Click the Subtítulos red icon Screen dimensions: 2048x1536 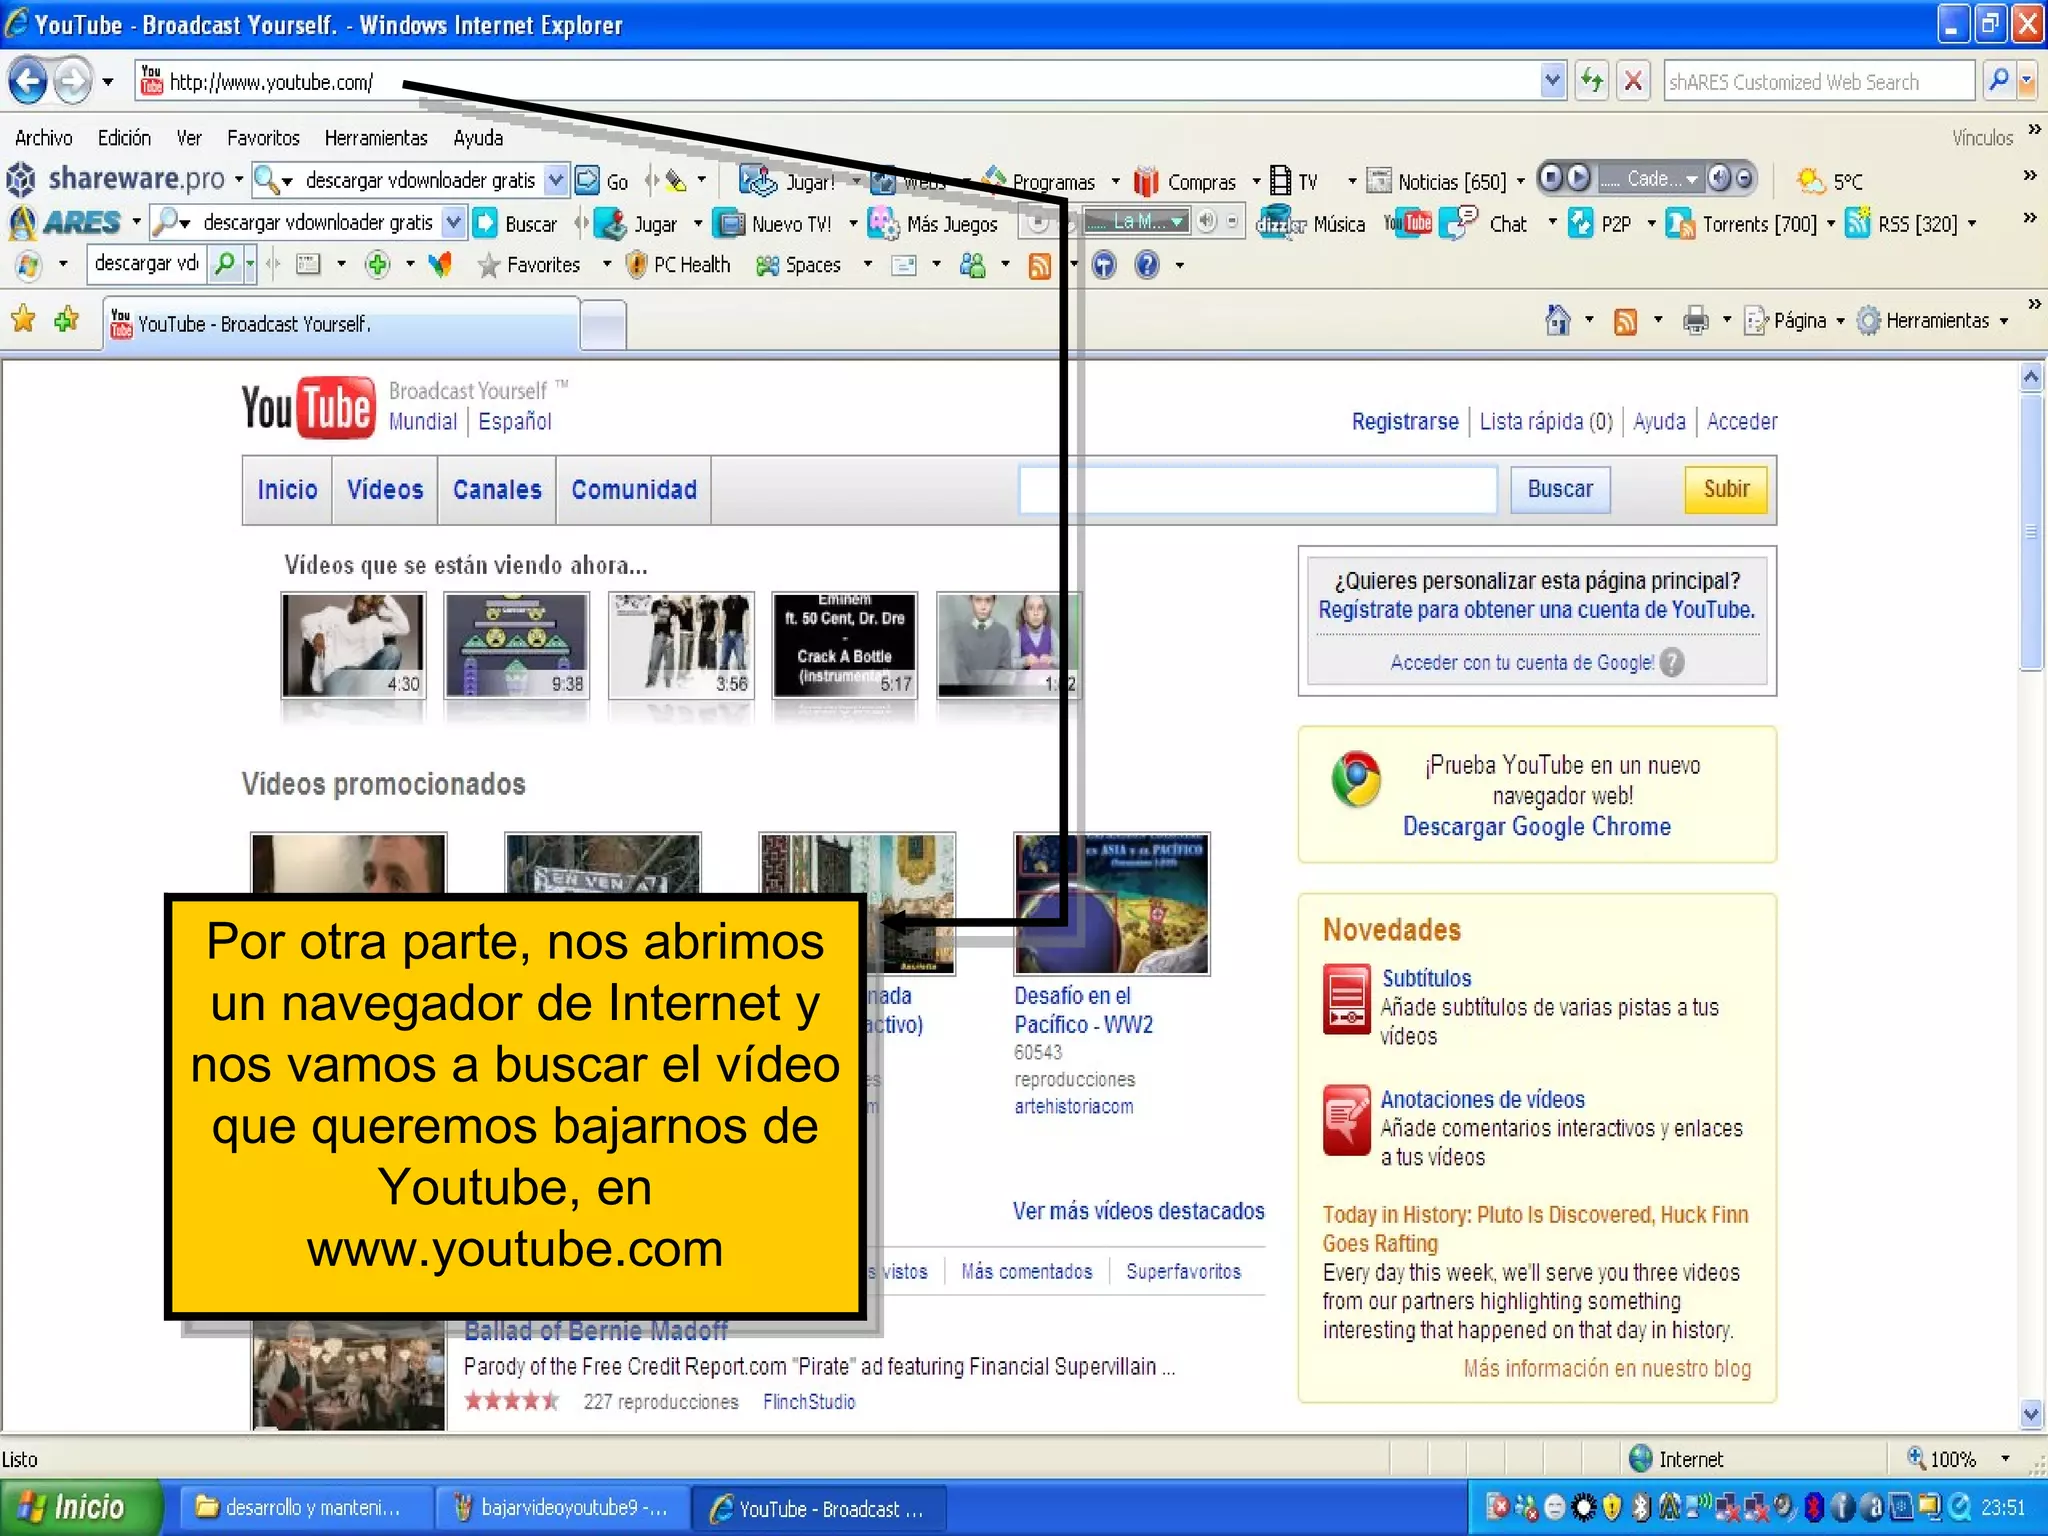1346,998
